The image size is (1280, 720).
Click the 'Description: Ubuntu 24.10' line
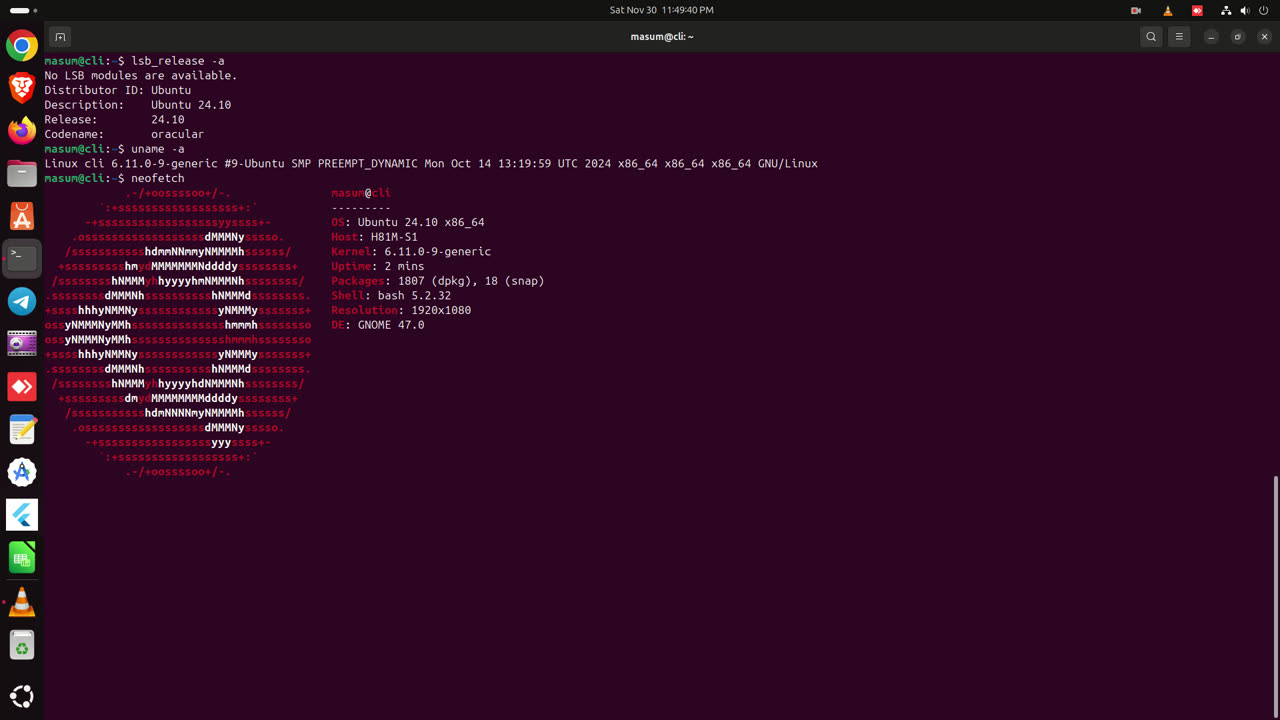138,104
